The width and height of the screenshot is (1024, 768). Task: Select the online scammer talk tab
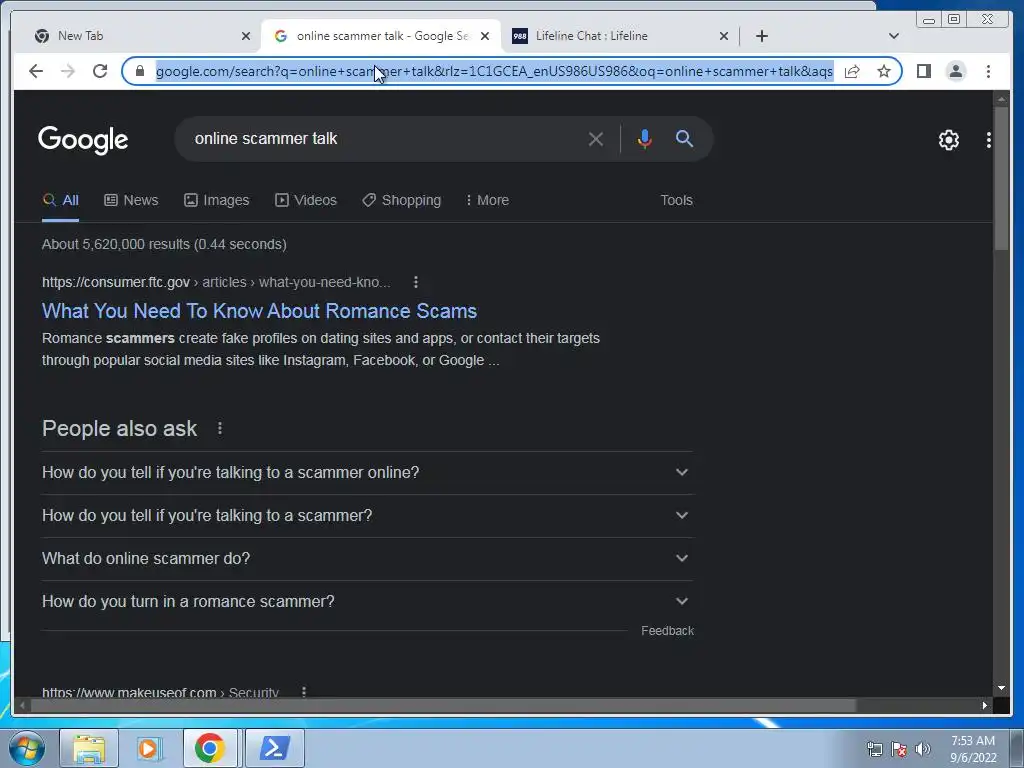tap(381, 36)
